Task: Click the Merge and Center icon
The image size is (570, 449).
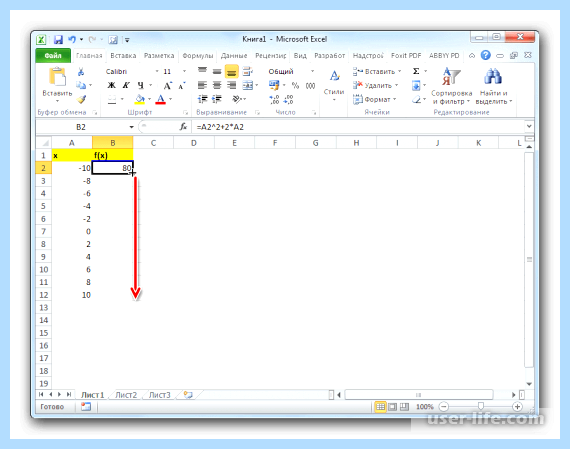Action: pos(248,85)
